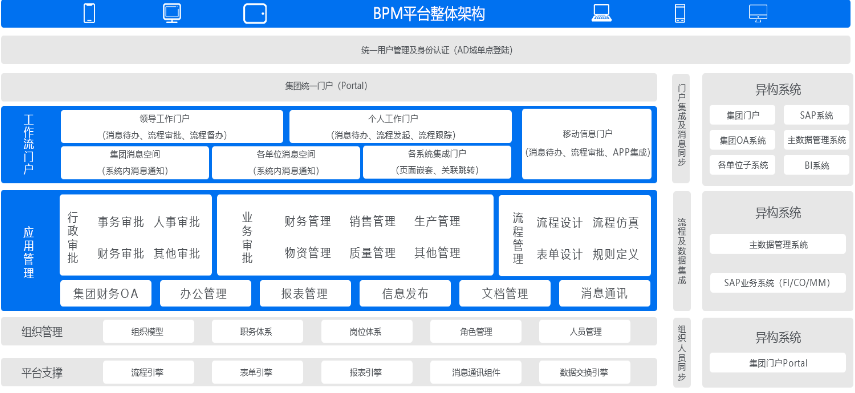This screenshot has width=855, height=393.
Task: Click the 角色管理 box
Action: point(475,331)
